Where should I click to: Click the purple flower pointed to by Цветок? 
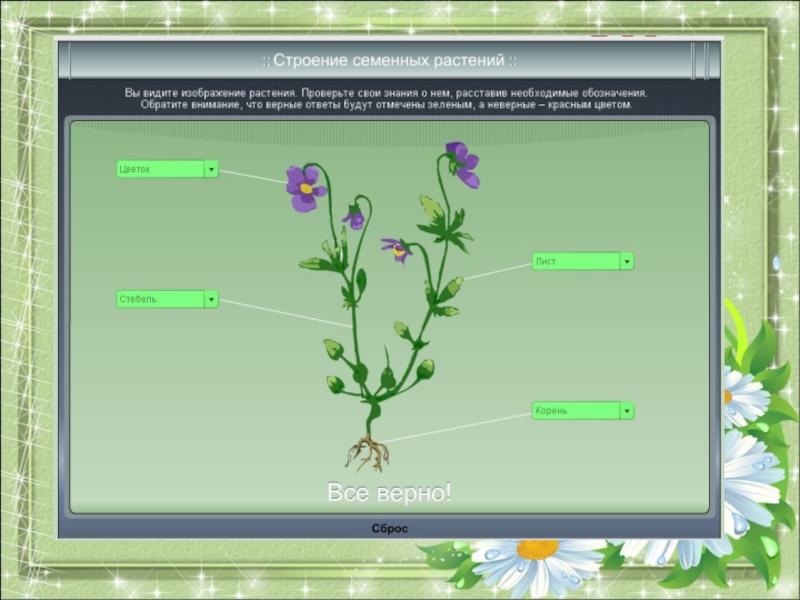(306, 188)
